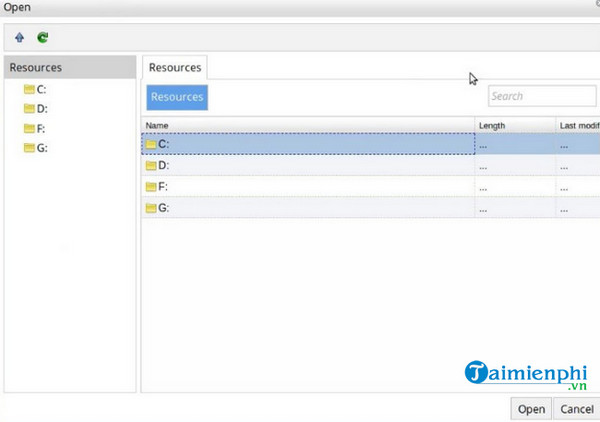Select the D: folder icon in file list
Screen dimensions: 600x422
pos(151,165)
